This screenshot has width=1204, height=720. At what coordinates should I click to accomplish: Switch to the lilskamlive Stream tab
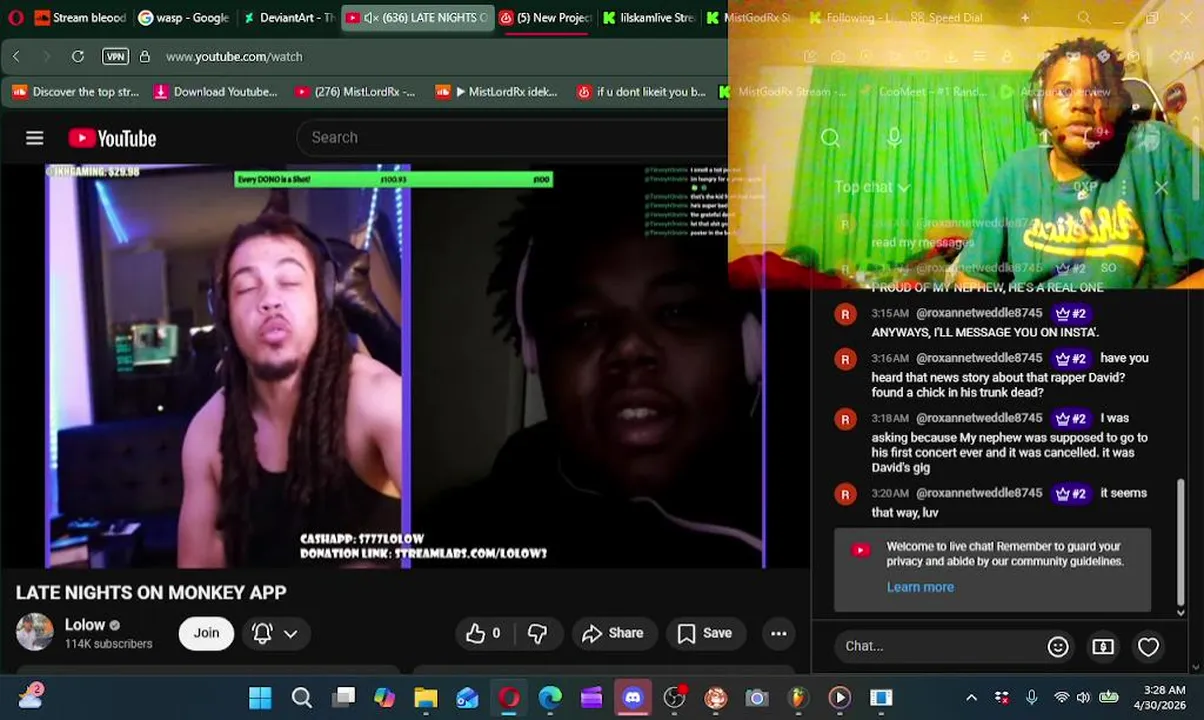[x=648, y=17]
